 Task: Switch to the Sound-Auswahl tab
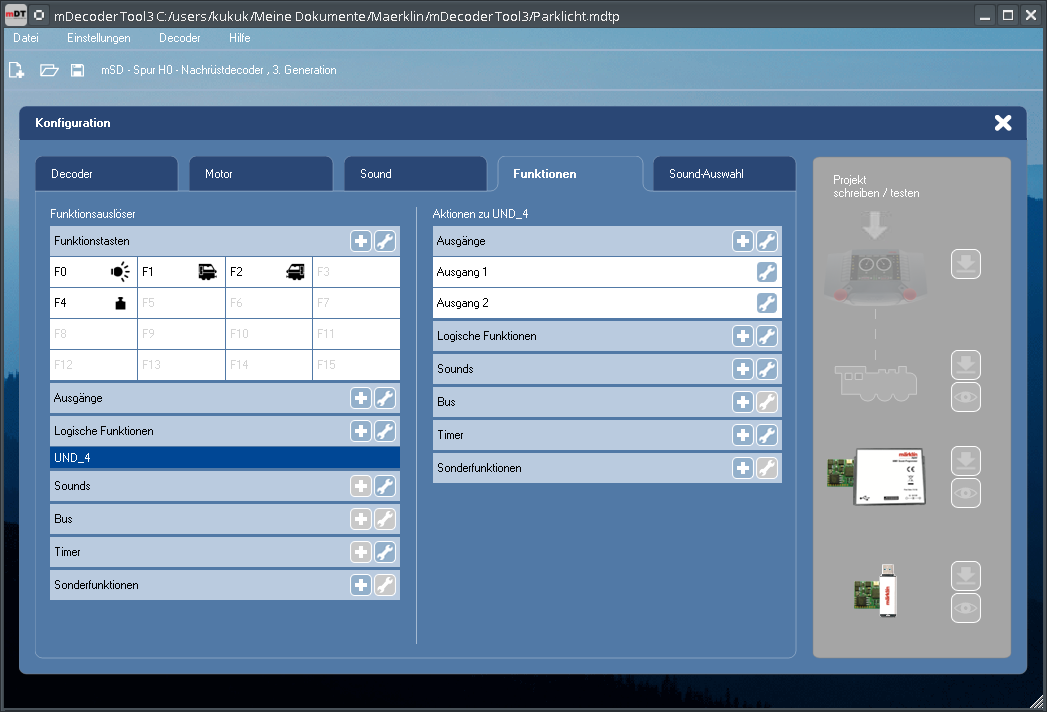coord(724,174)
